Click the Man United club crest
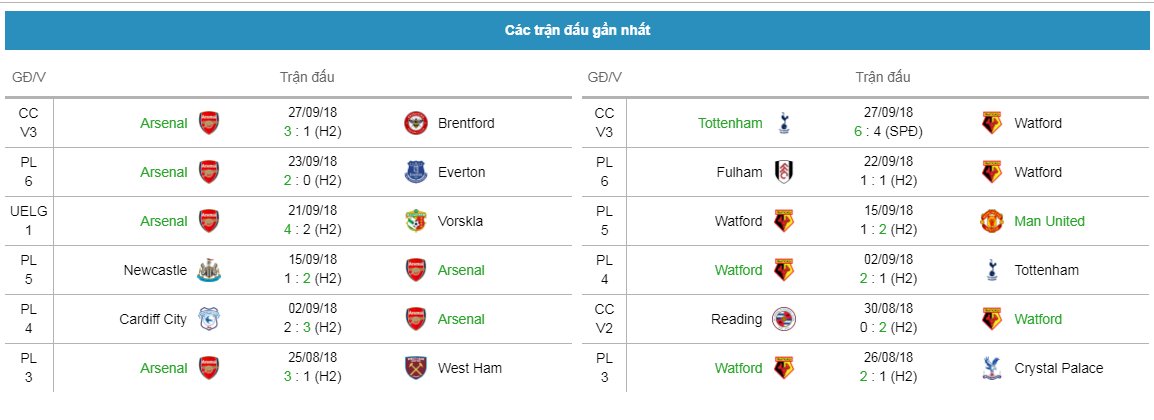1154x420 pixels. (992, 221)
